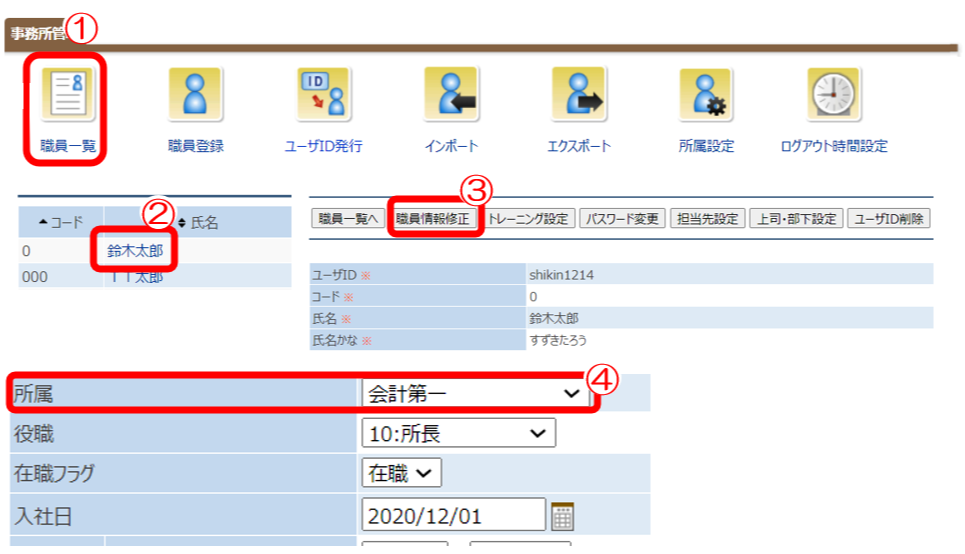Viewport: 965px width, 554px height.
Task: Open the calendar picker beside 入社日
Action: click(x=563, y=516)
